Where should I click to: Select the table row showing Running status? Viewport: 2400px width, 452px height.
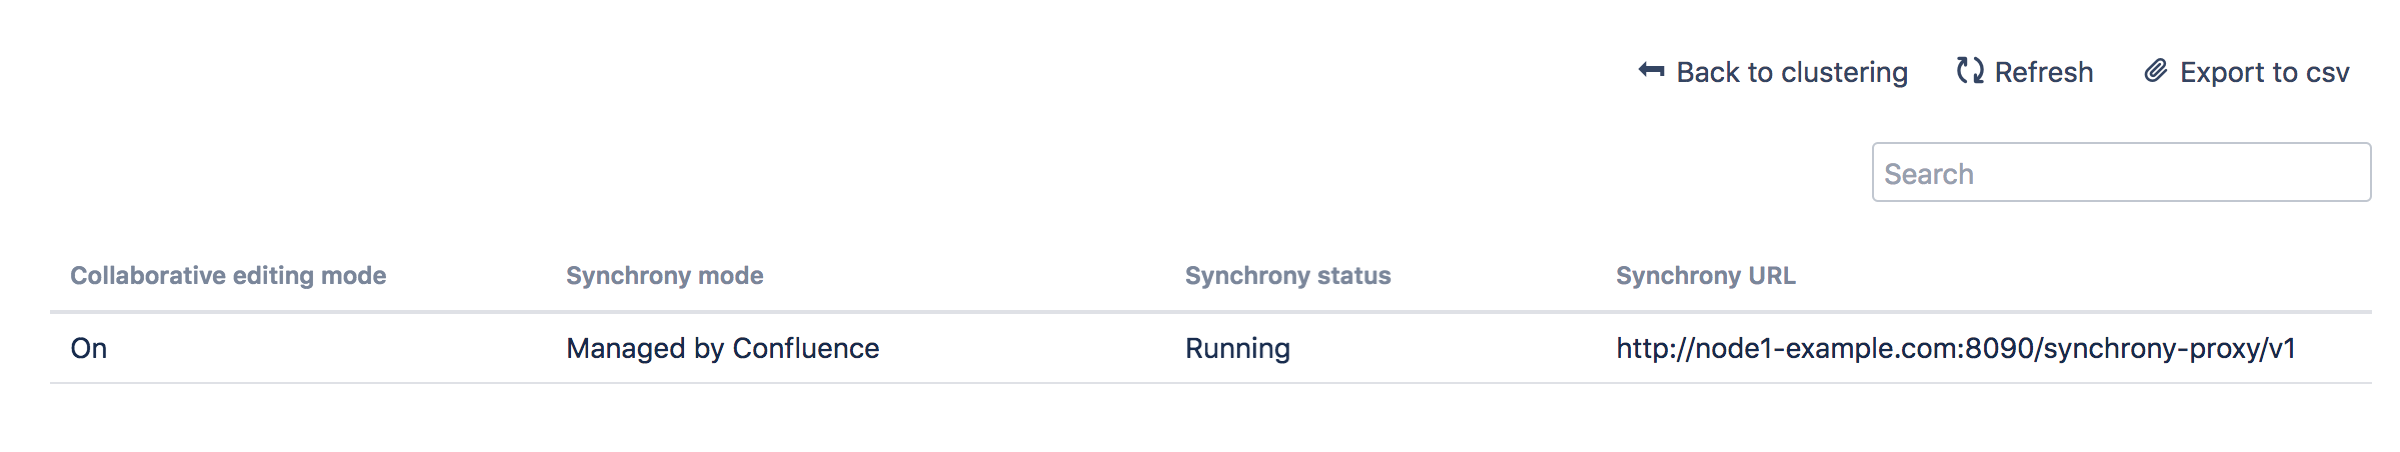[1000, 348]
